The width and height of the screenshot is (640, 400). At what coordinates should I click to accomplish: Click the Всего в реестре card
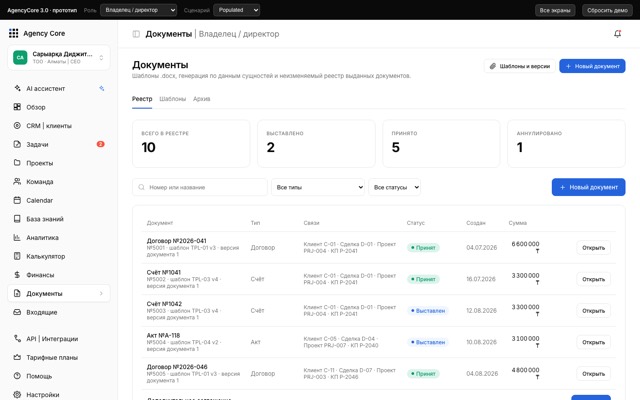(191, 143)
